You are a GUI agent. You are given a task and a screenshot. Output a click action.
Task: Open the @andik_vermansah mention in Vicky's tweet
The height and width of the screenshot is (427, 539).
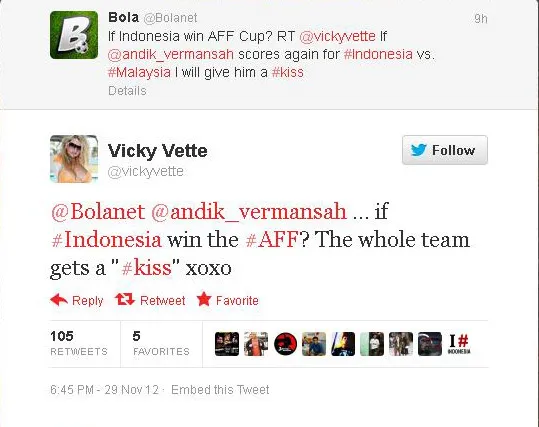249,211
